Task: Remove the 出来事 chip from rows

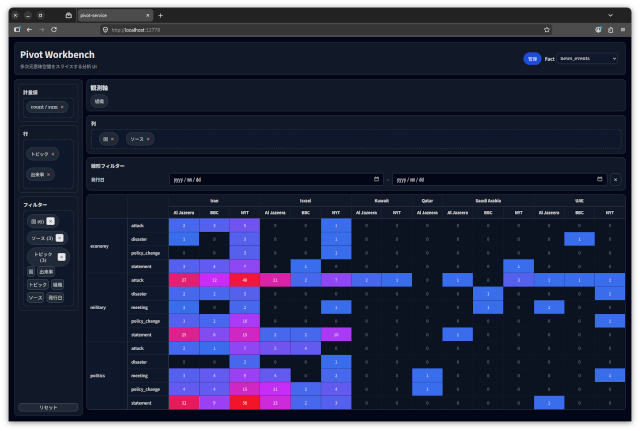Action: tap(48, 174)
